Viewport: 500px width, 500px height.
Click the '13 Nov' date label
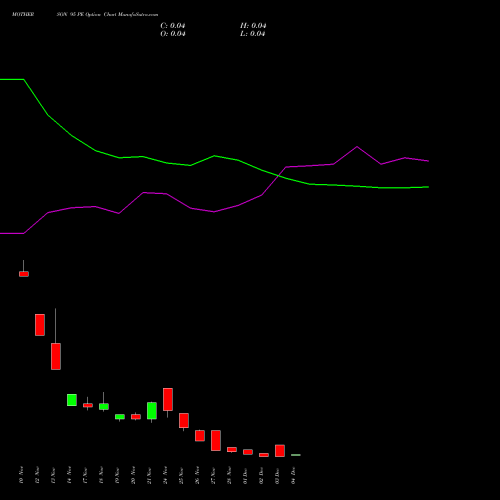(x=53, y=475)
